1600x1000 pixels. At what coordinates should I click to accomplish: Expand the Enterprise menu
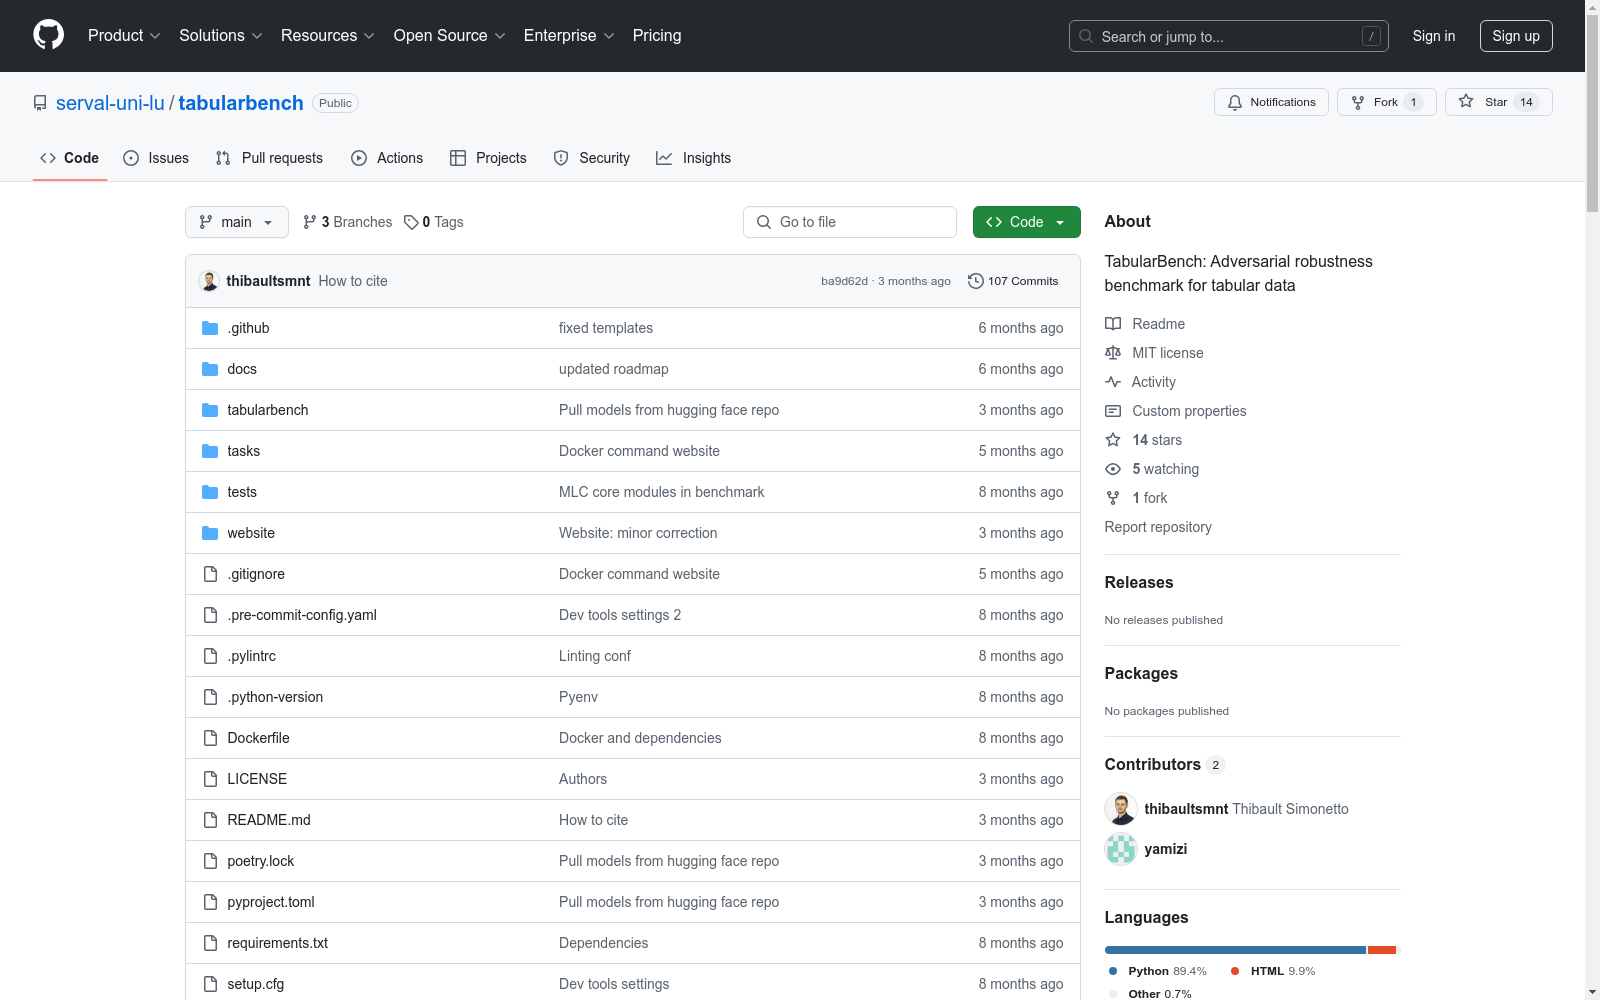569,35
